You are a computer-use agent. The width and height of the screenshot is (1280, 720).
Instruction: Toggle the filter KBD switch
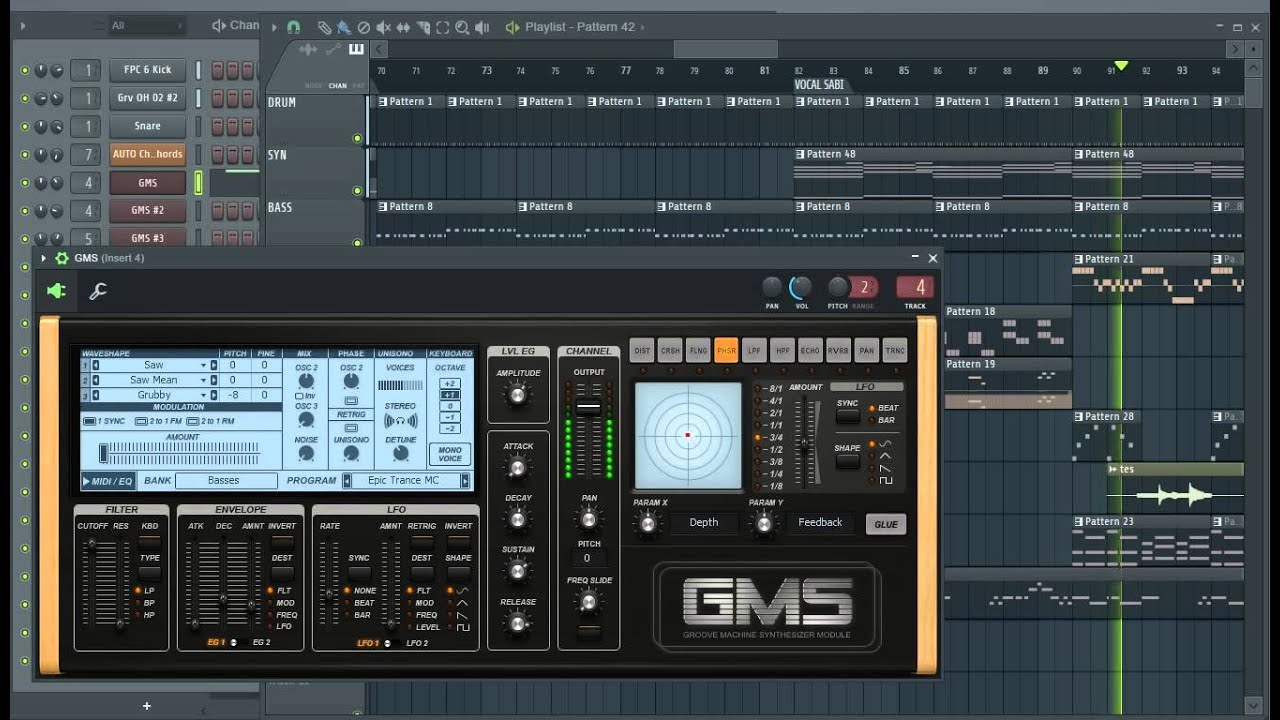coord(149,542)
